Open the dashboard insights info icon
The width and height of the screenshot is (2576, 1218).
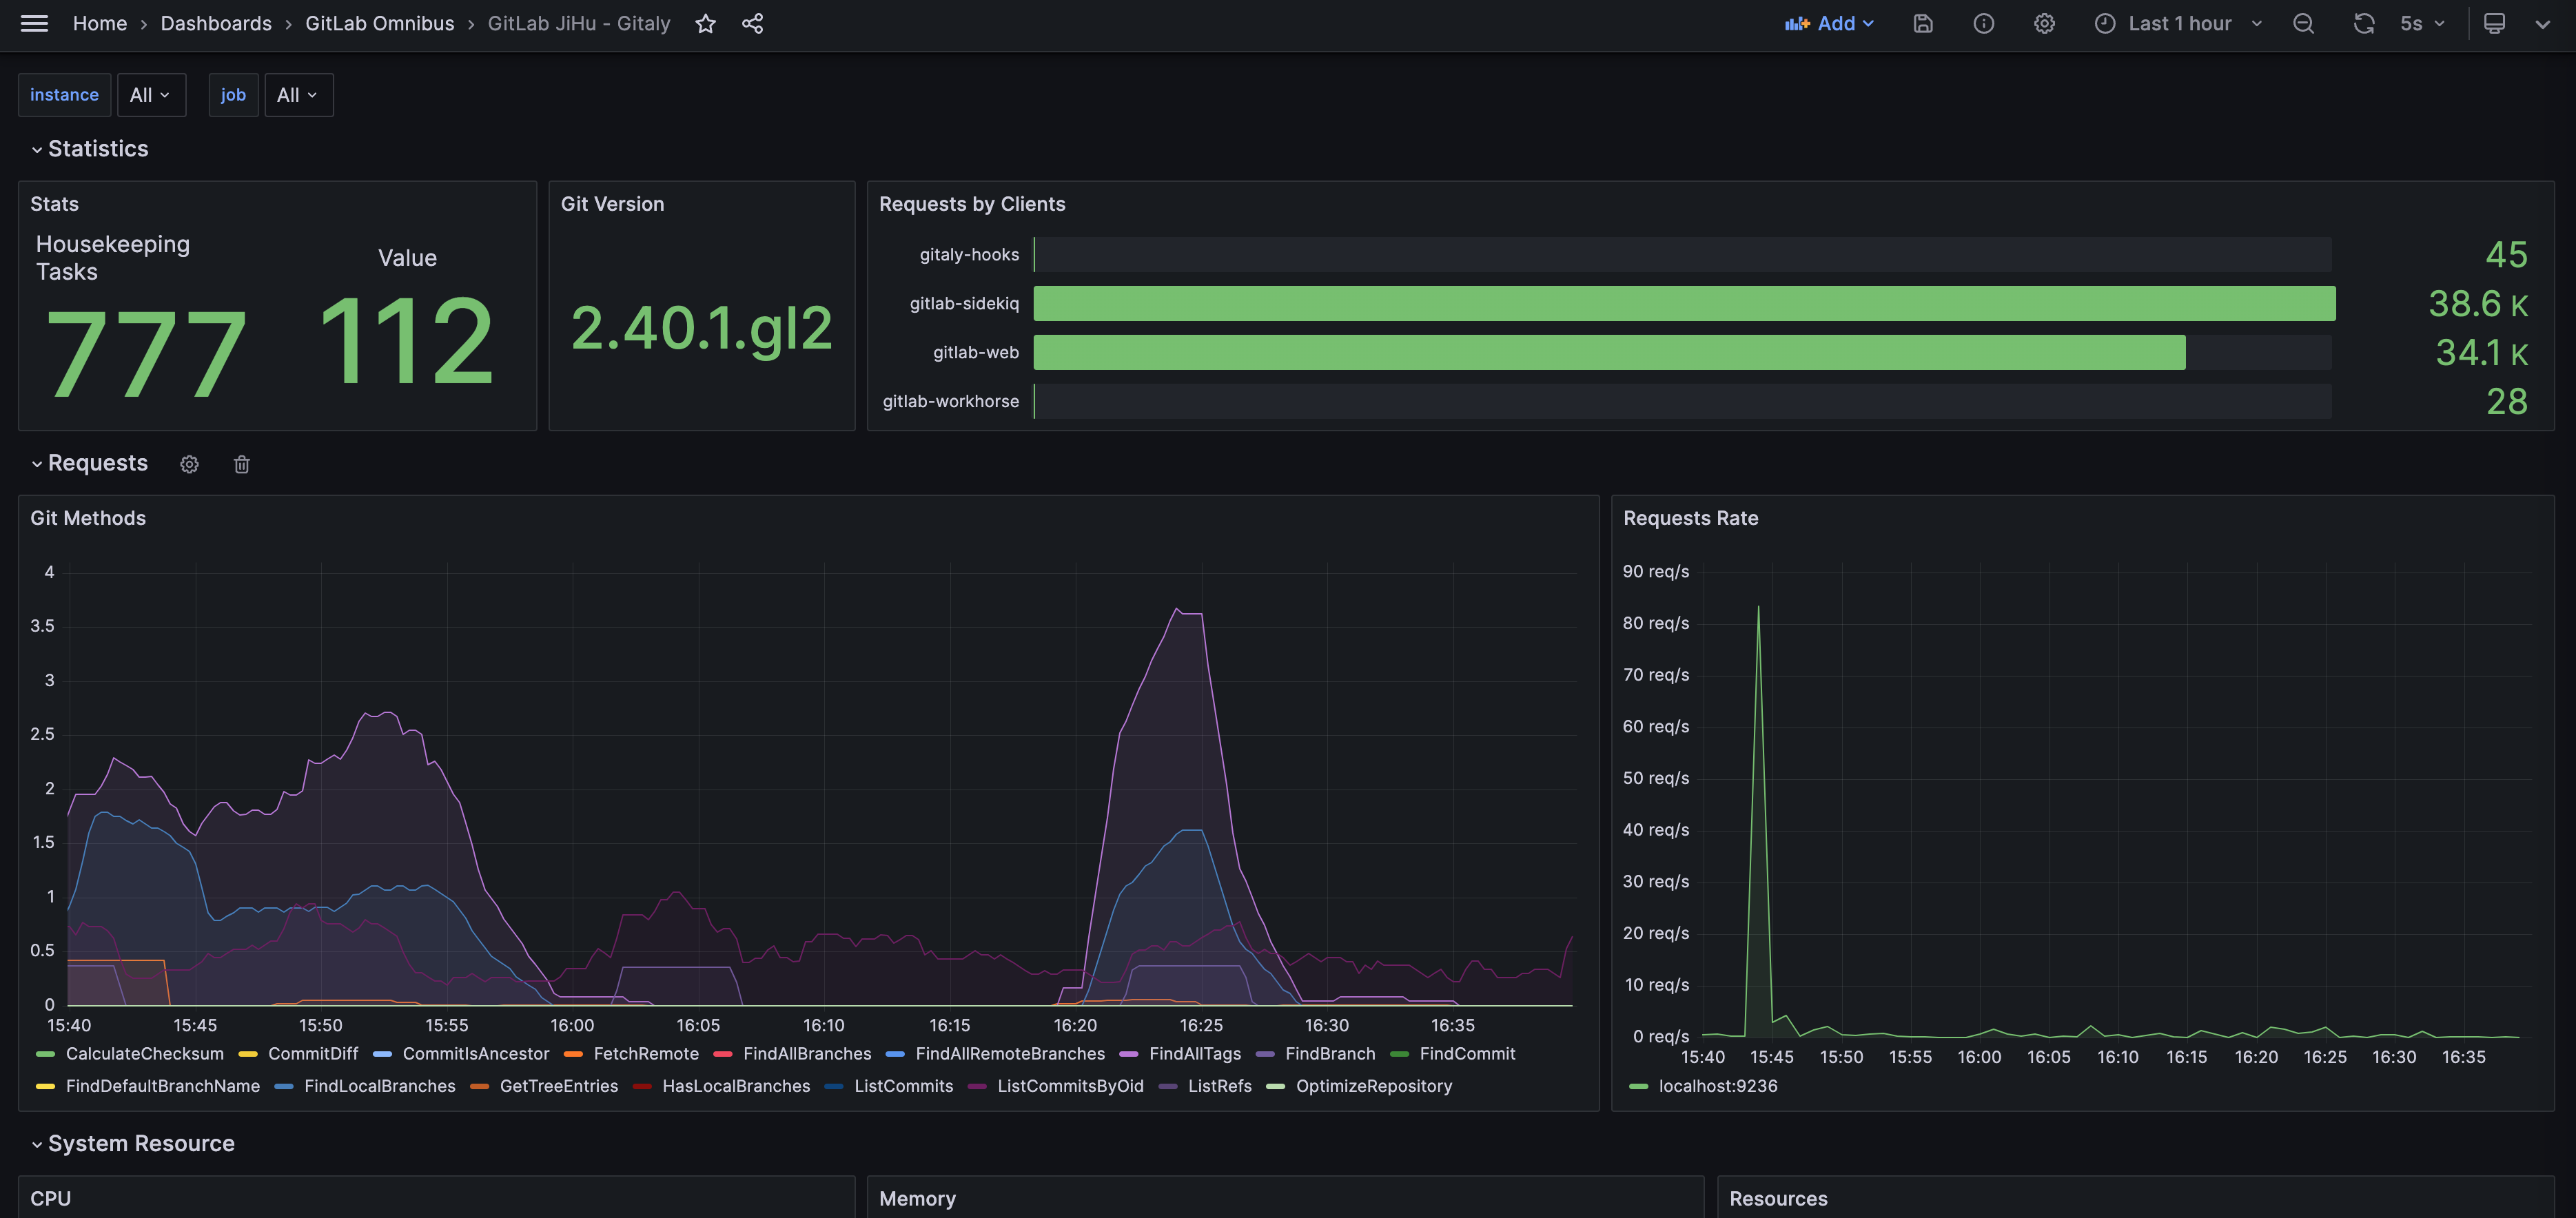pos(1983,23)
